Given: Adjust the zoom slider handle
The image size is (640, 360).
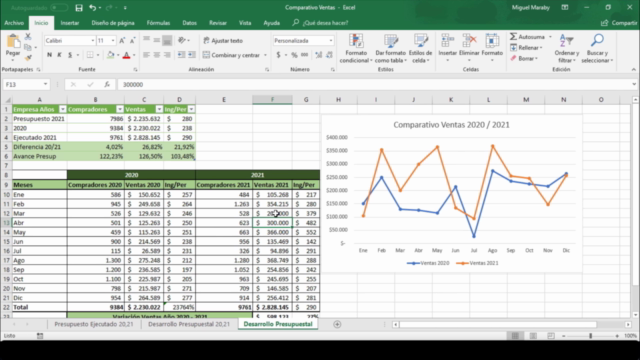Looking at the screenshot, I should [x=590, y=336].
